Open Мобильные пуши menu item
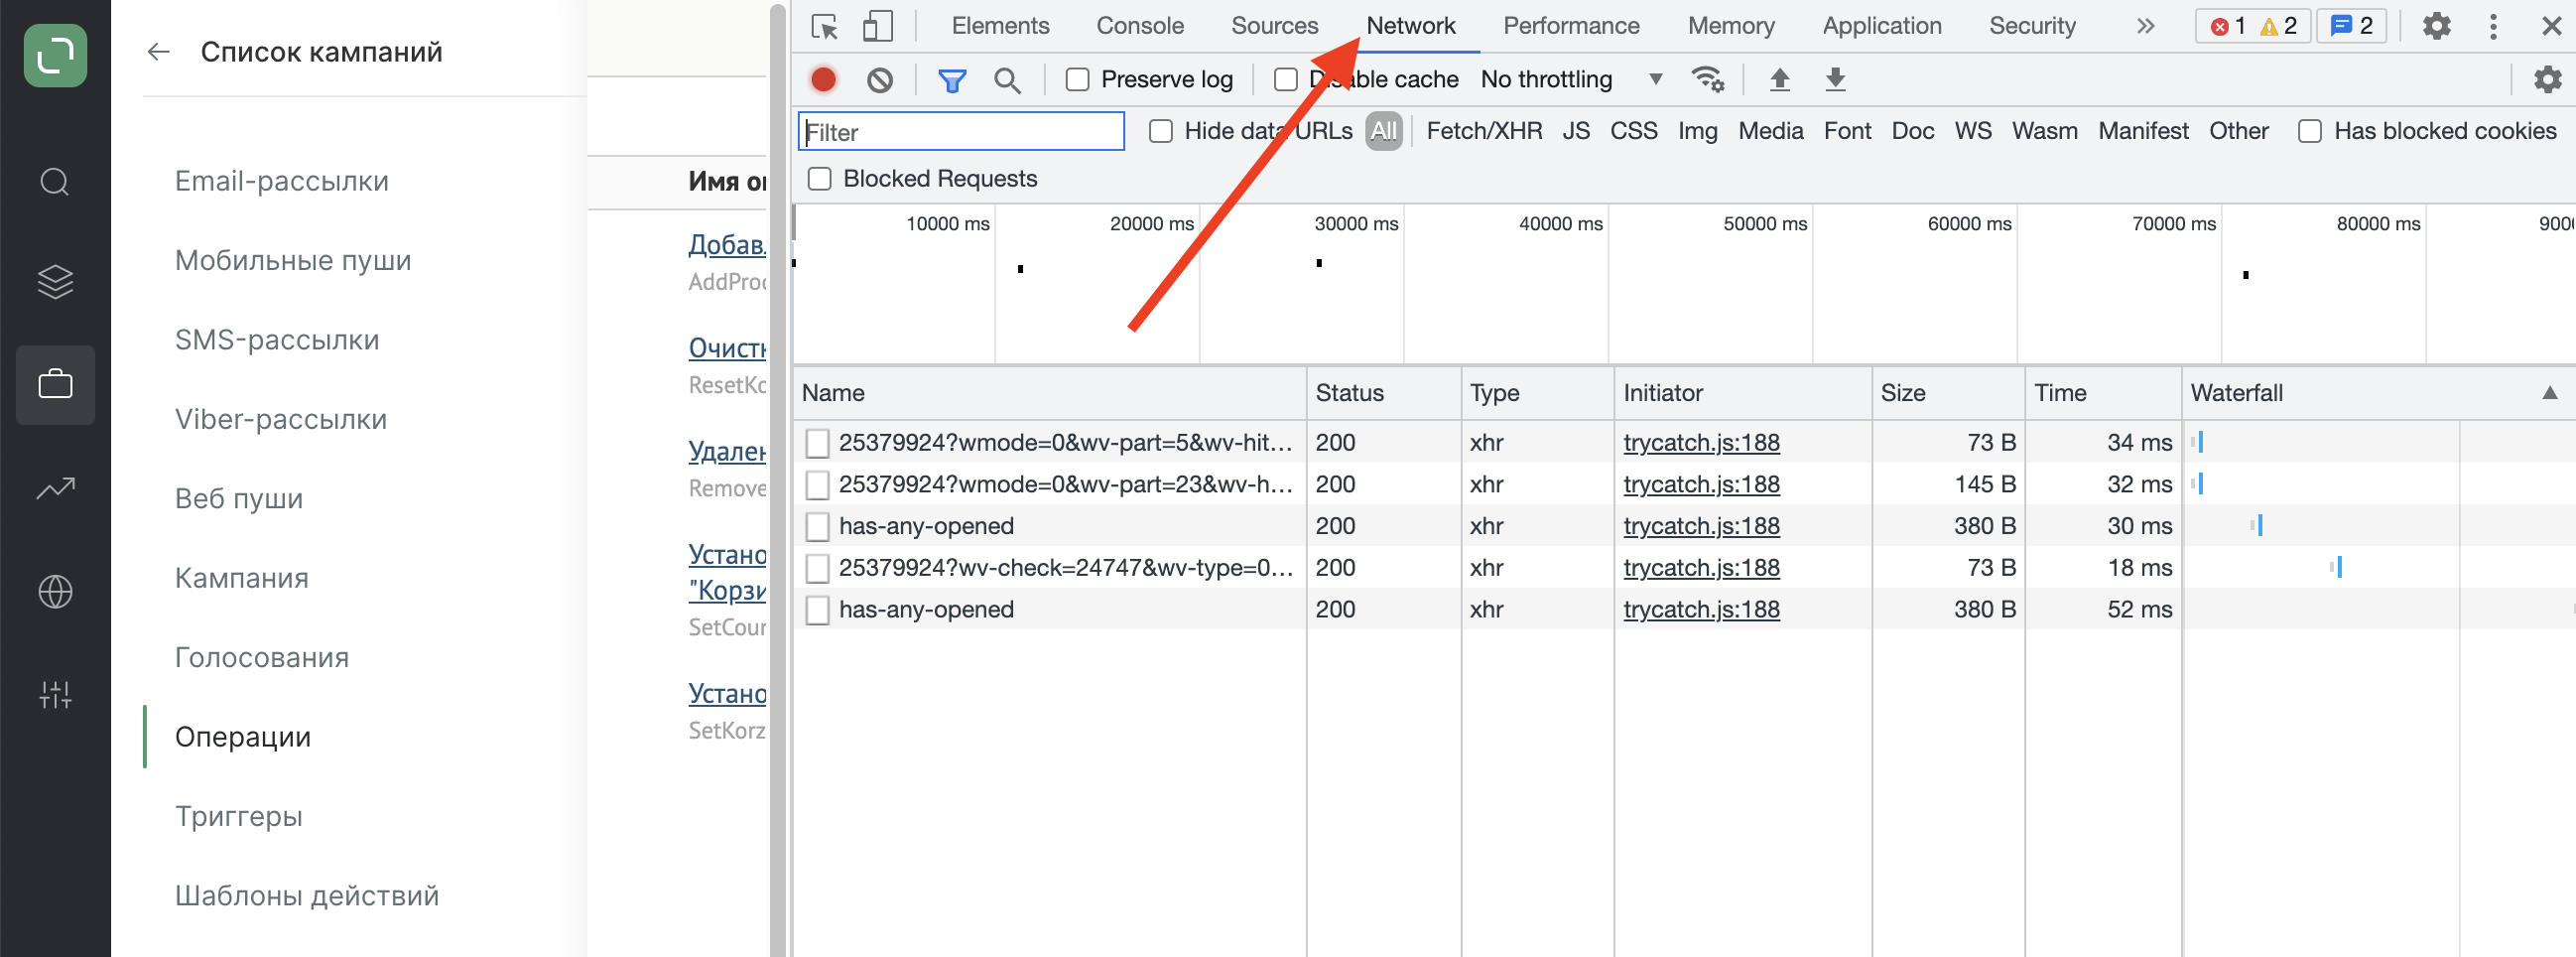 293,260
